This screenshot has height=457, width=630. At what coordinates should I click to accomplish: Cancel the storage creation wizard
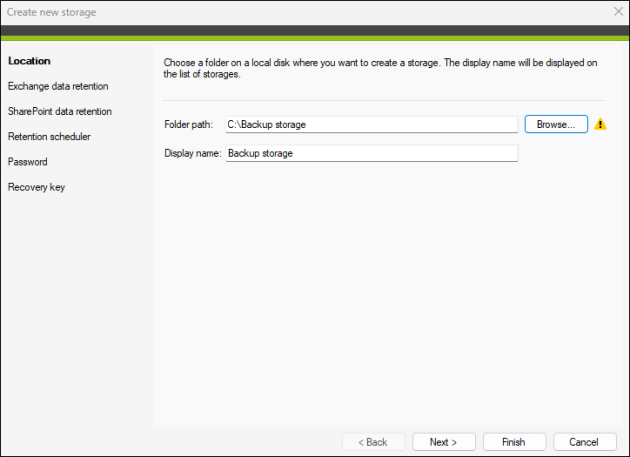pos(585,442)
